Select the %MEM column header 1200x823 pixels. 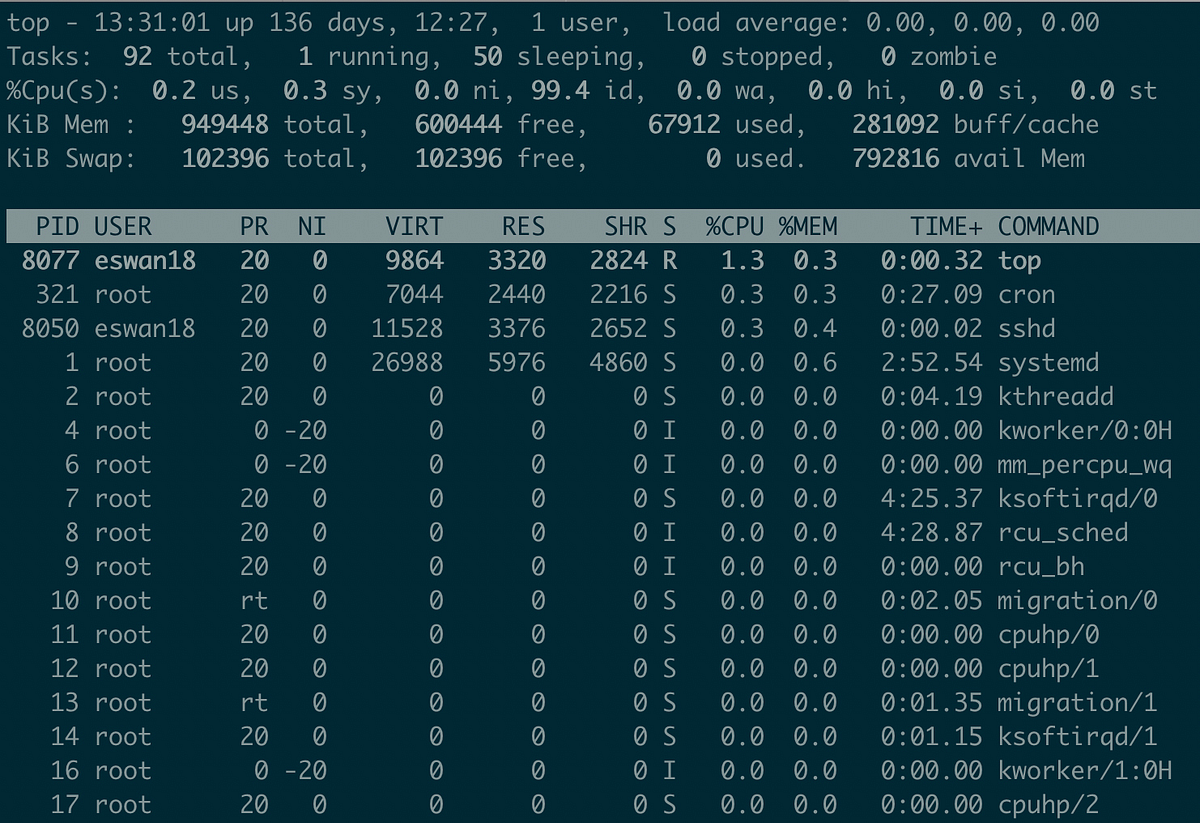(808, 226)
